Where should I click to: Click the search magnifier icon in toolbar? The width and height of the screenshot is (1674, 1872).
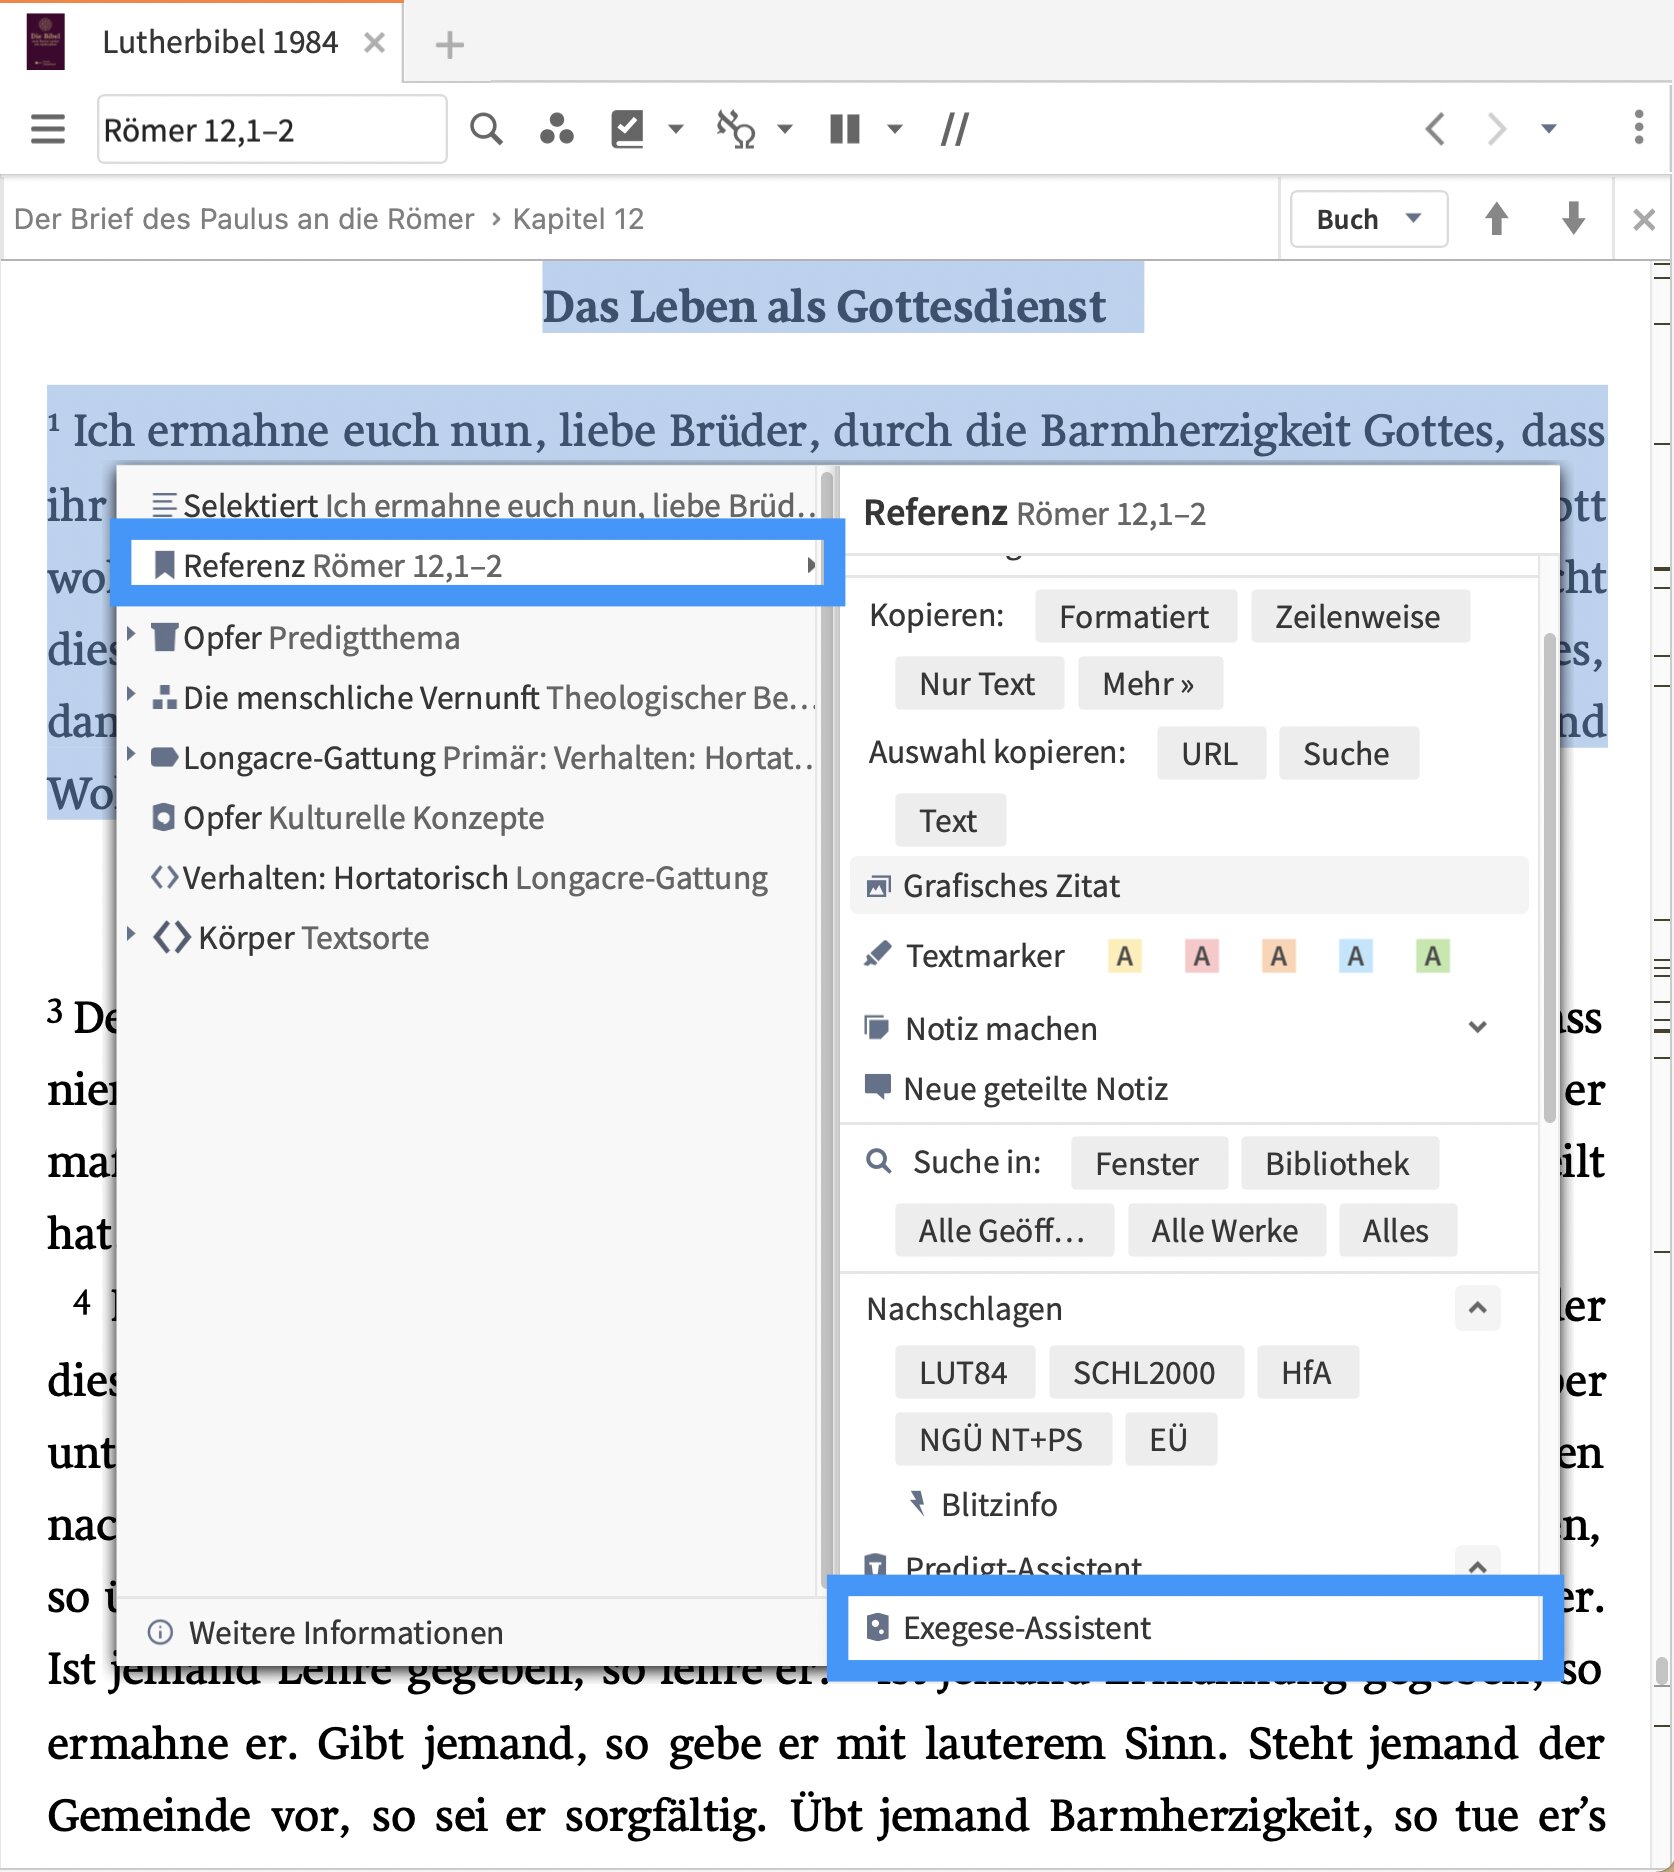coord(486,129)
